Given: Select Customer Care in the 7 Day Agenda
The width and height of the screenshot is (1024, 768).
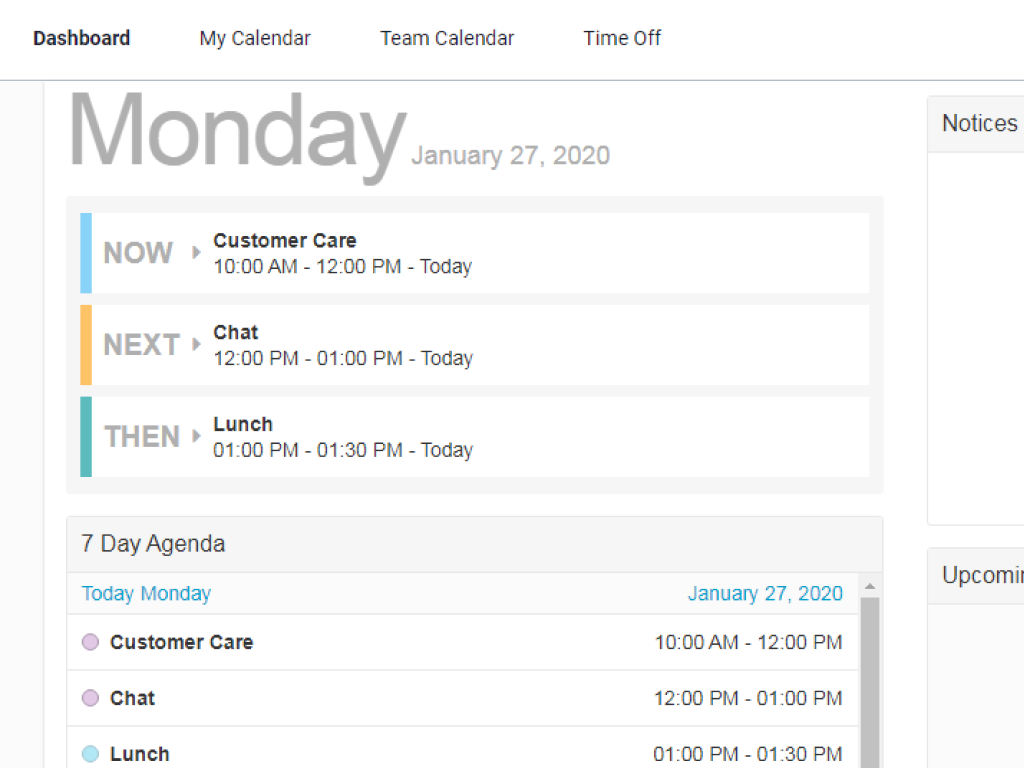Looking at the screenshot, I should point(181,642).
